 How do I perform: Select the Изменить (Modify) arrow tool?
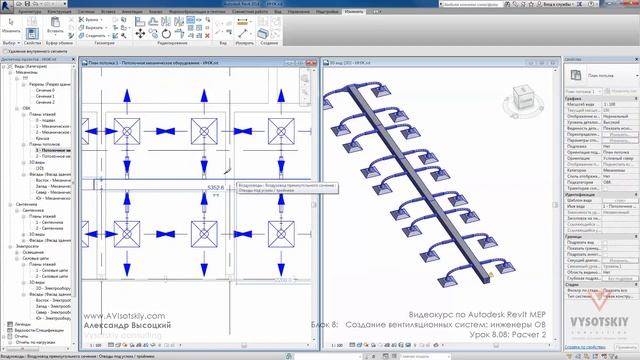tap(11, 24)
